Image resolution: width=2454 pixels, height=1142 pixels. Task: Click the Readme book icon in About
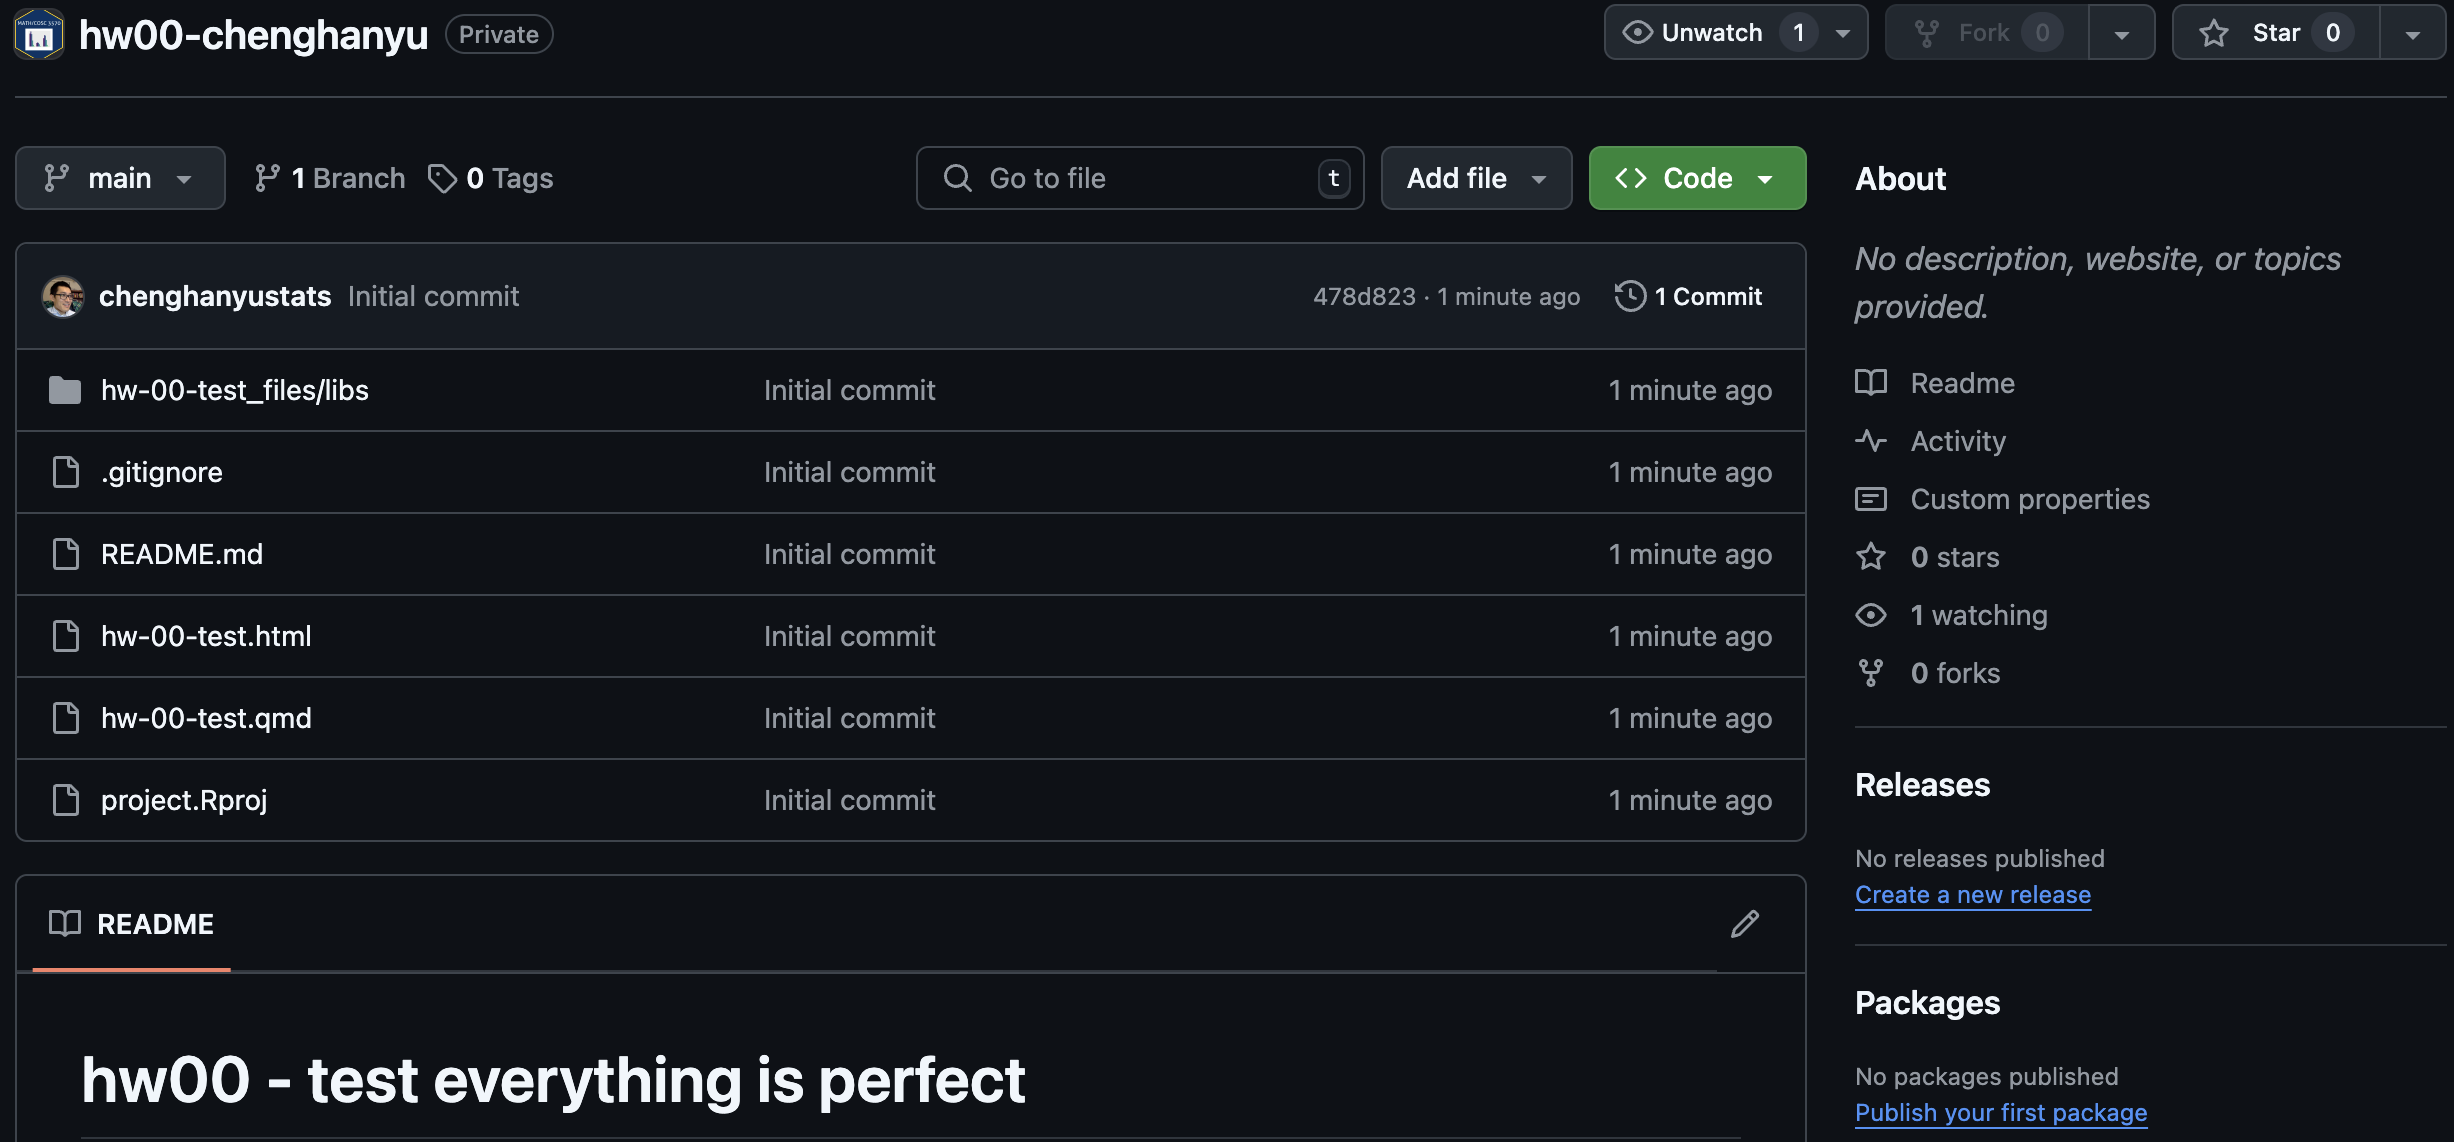tap(1870, 382)
